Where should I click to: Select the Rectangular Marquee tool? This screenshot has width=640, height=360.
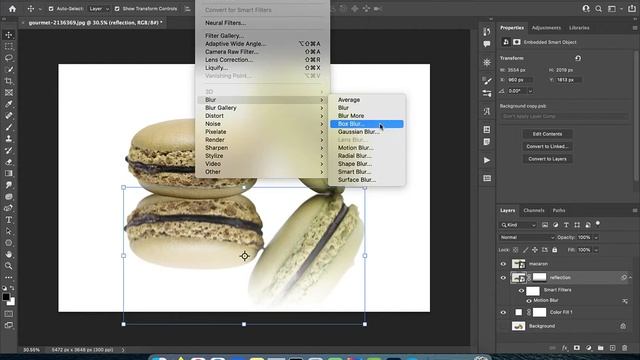tap(9, 47)
